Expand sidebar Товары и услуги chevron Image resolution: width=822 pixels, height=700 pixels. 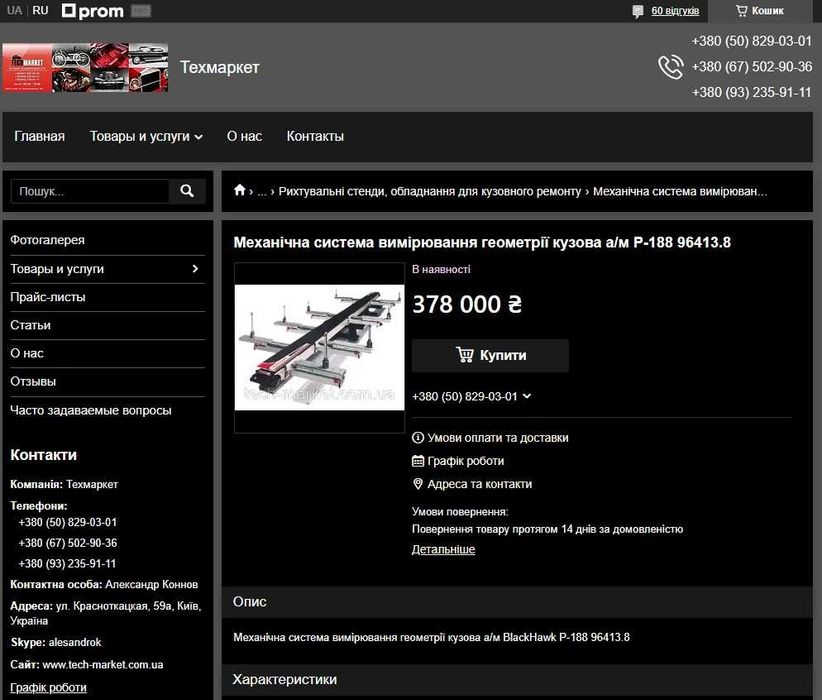tap(195, 268)
